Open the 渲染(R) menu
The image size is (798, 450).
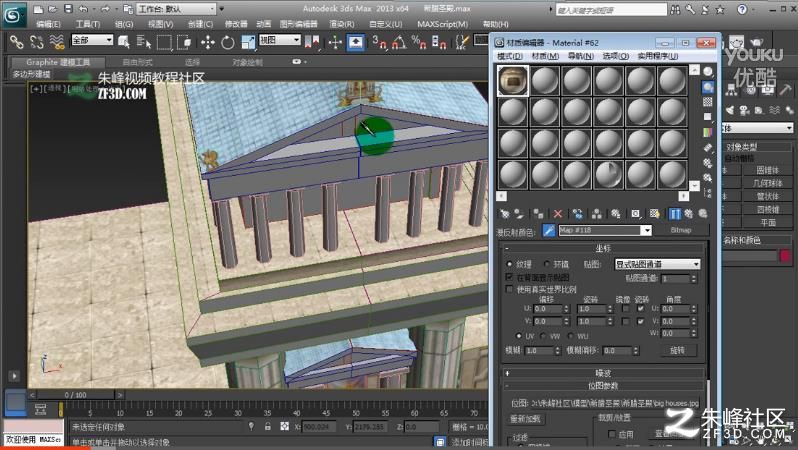point(342,24)
